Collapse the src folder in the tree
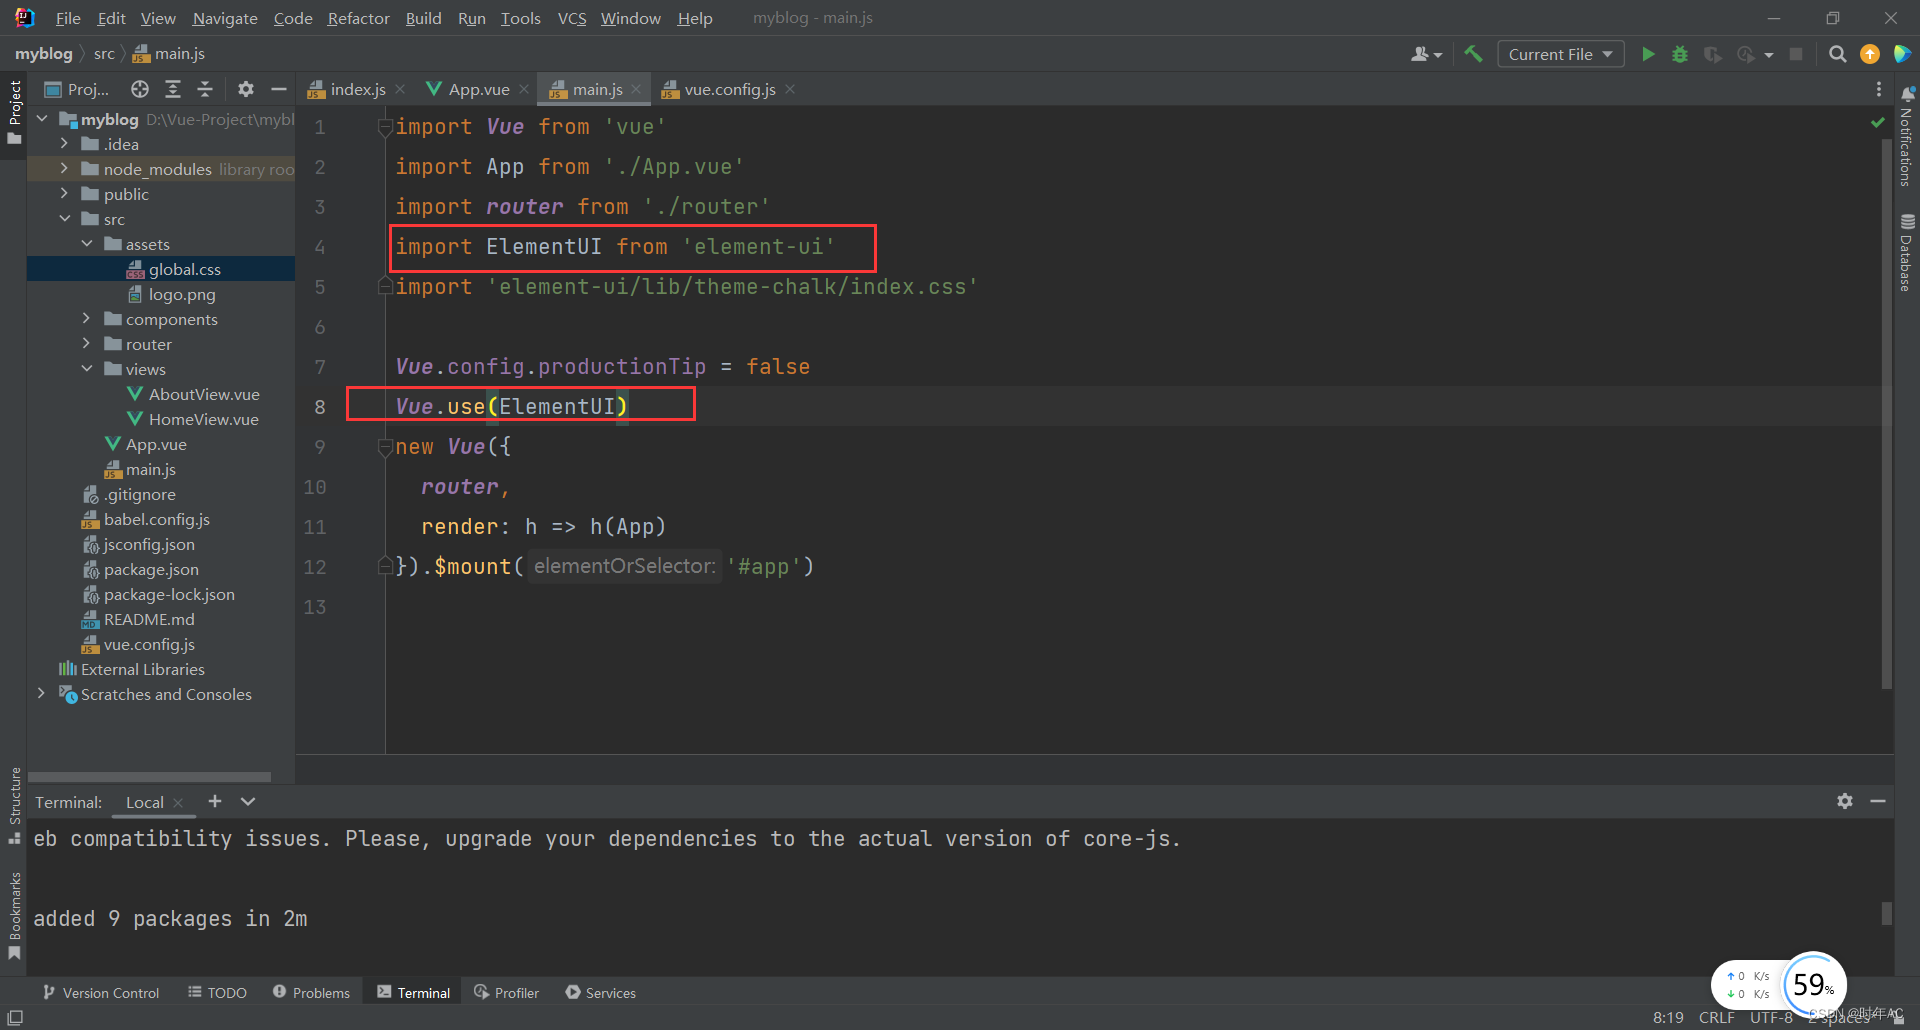1920x1030 pixels. [x=66, y=218]
